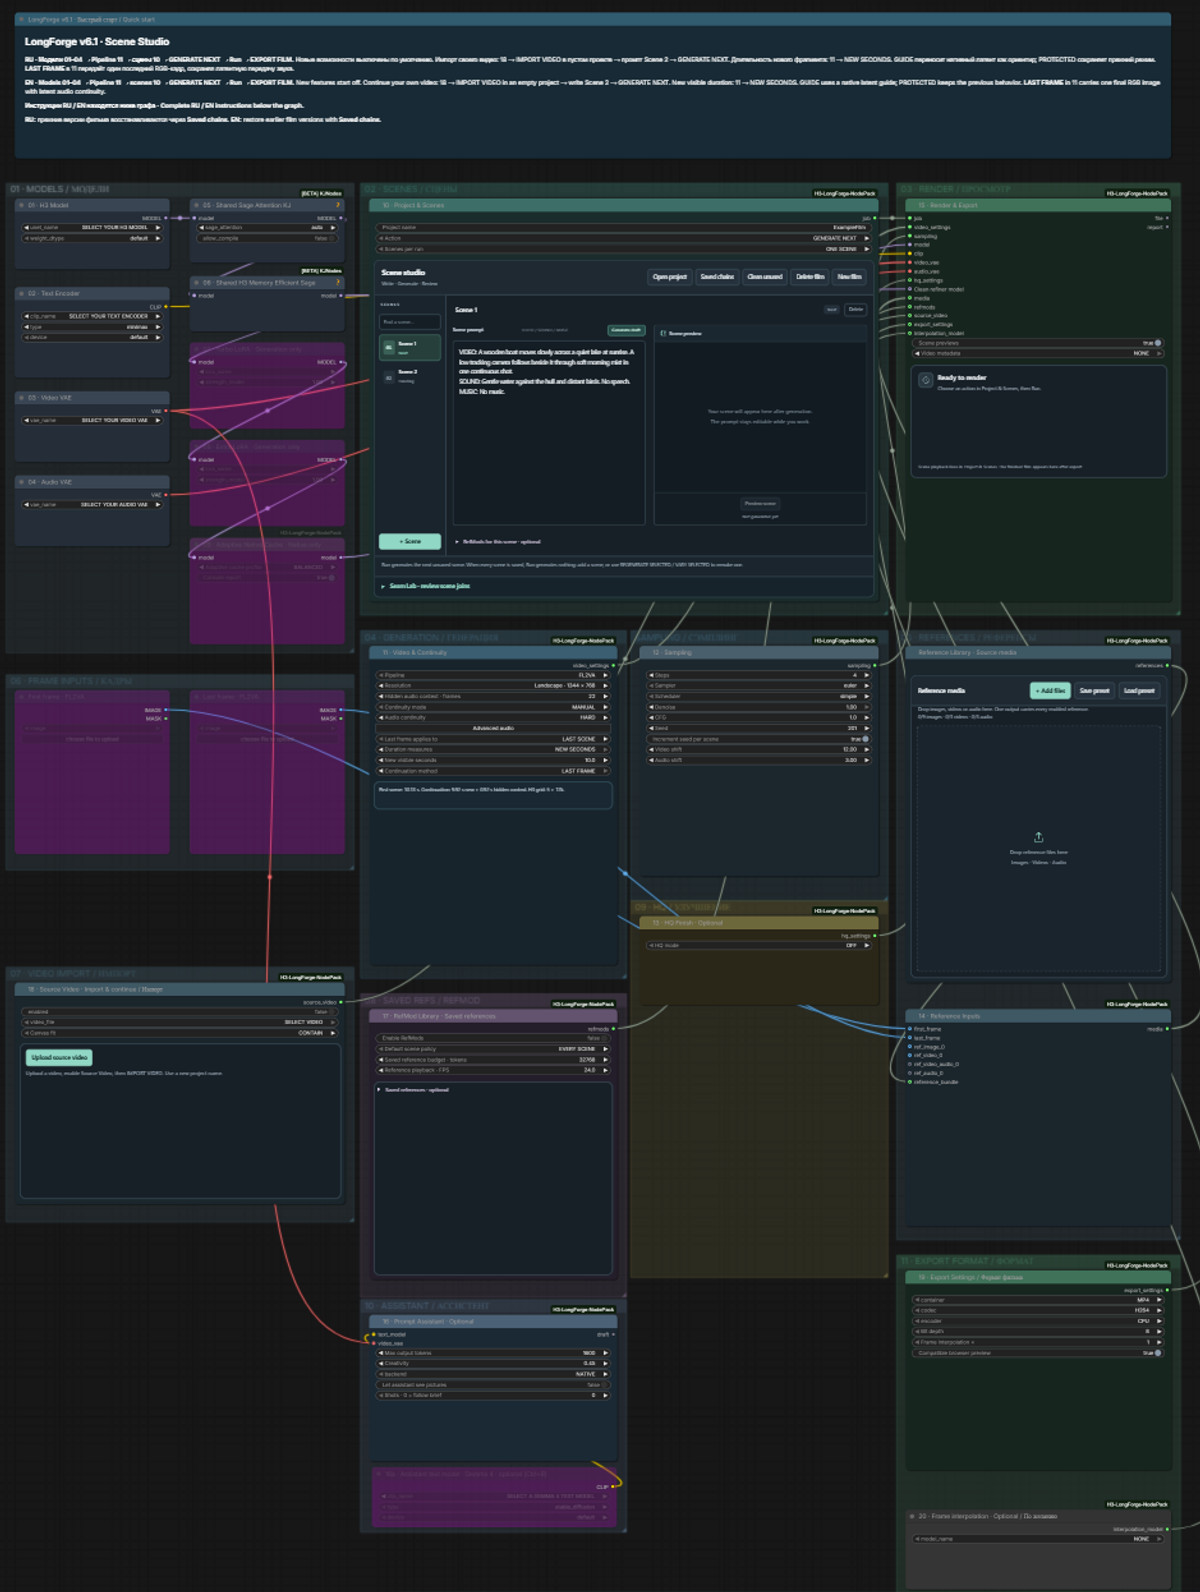Click the collapse dot on Frame Interpolation node
The height and width of the screenshot is (1592, 1200).
(912, 1516)
